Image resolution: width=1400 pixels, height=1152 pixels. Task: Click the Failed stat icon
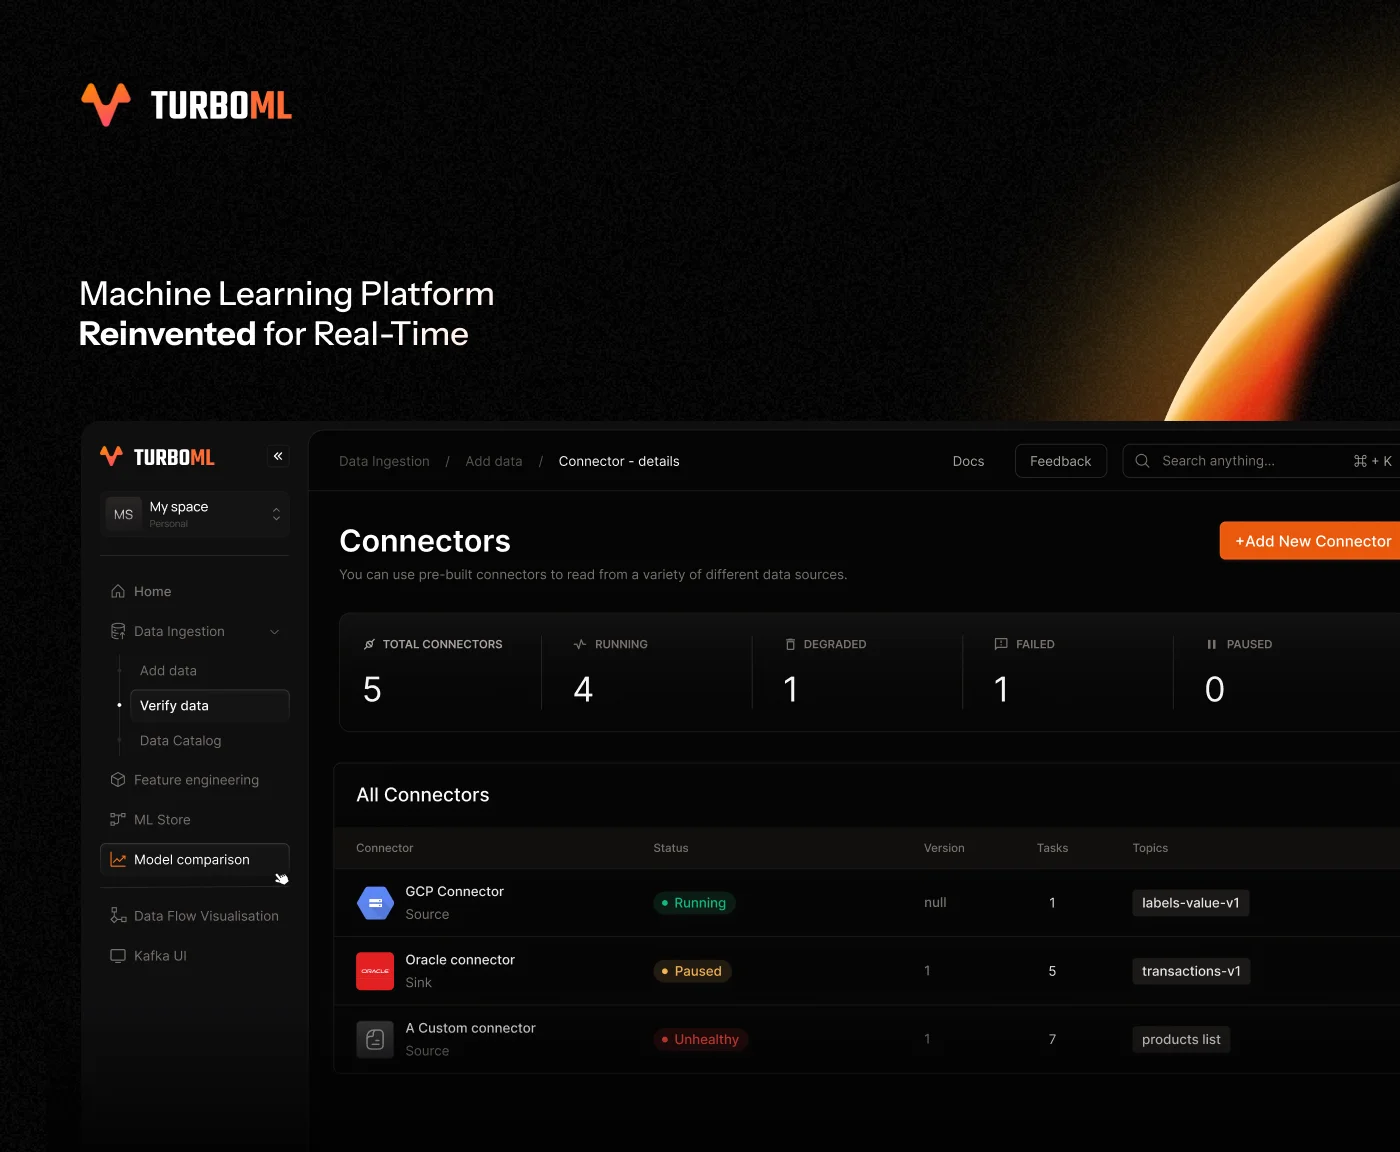pyautogui.click(x=1001, y=644)
